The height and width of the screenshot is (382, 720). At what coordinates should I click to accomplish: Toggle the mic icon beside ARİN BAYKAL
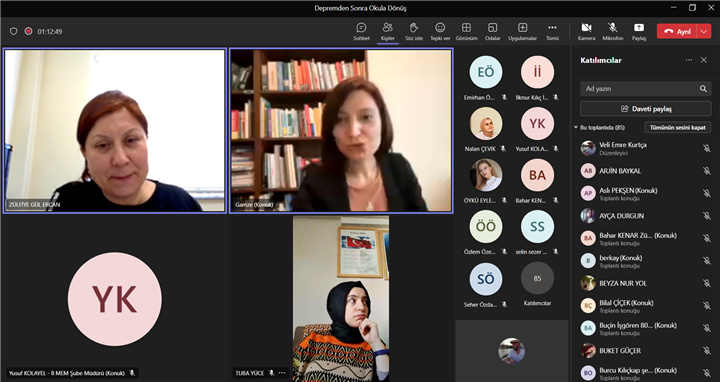(706, 171)
